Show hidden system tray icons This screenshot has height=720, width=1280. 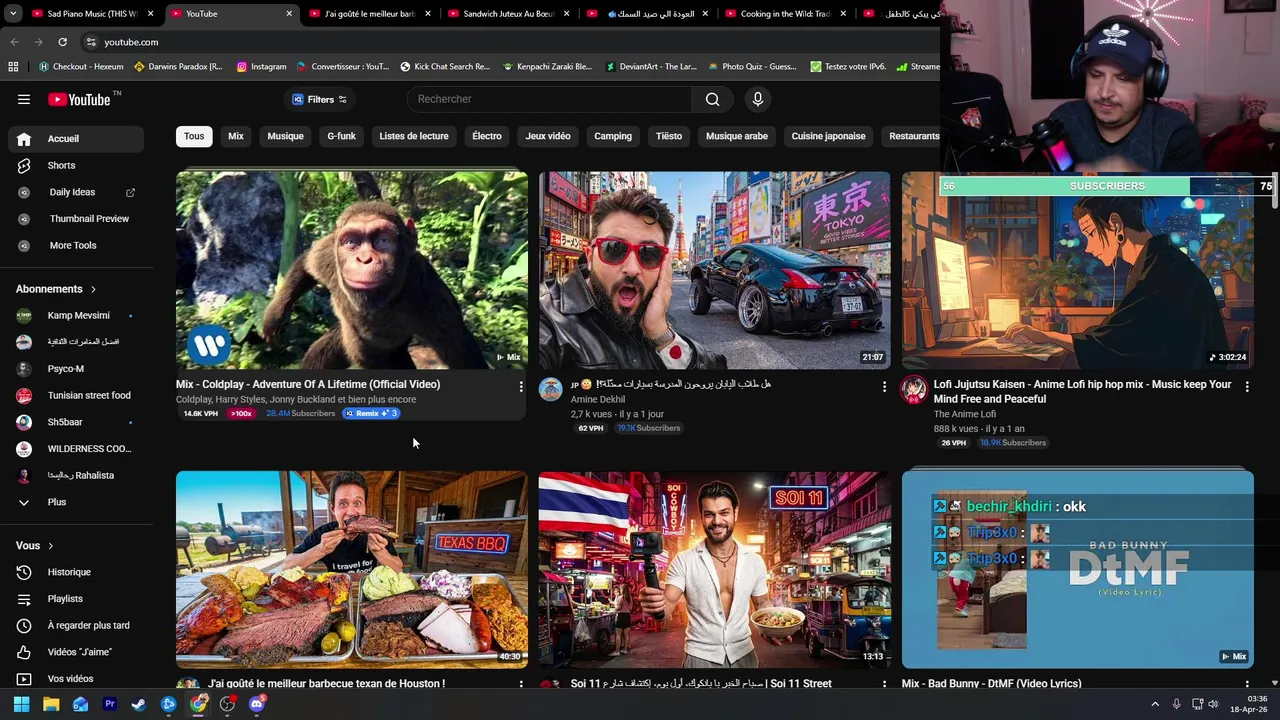[1155, 704]
